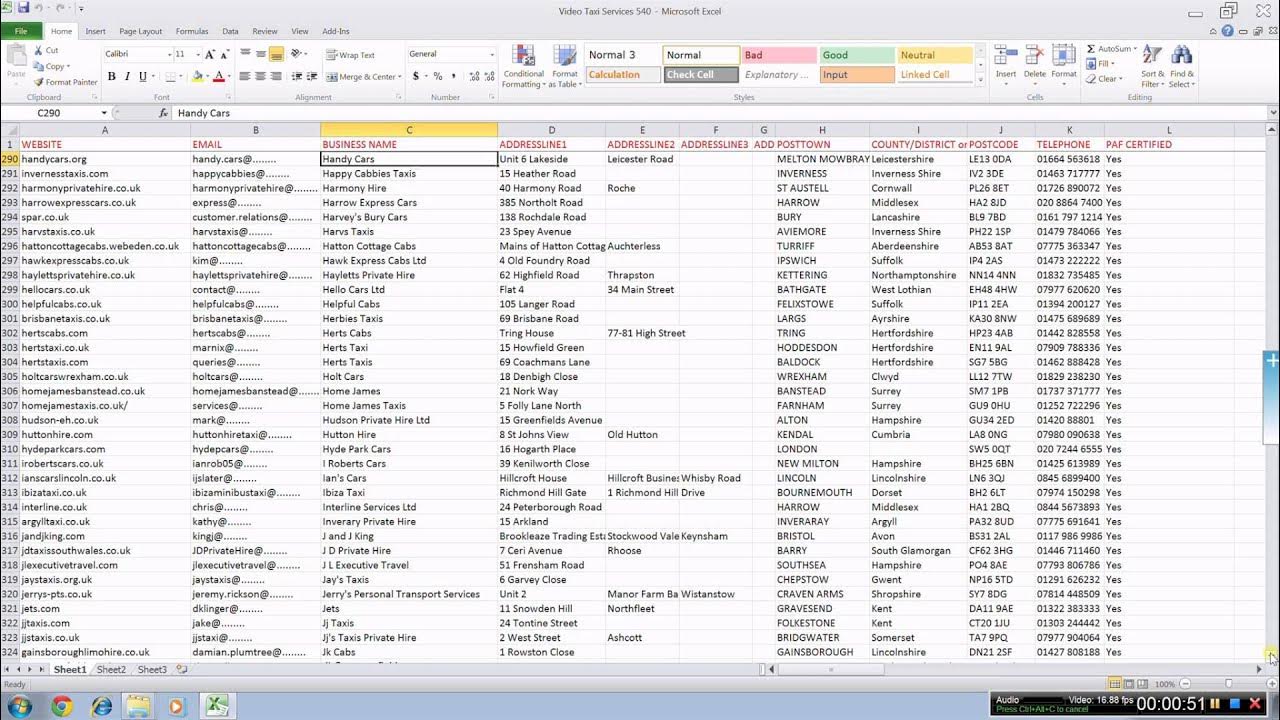Open Format as Table gallery
Image resolution: width=1280 pixels, height=720 pixels.
pos(565,67)
